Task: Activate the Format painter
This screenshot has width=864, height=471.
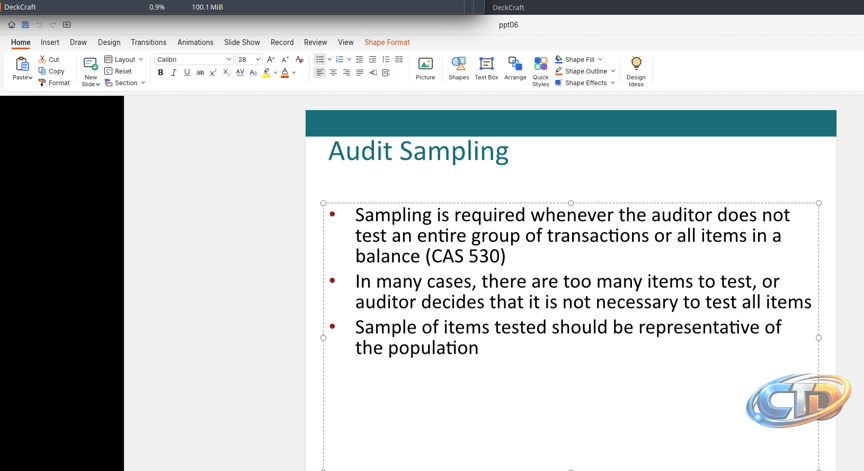Action: coord(54,83)
